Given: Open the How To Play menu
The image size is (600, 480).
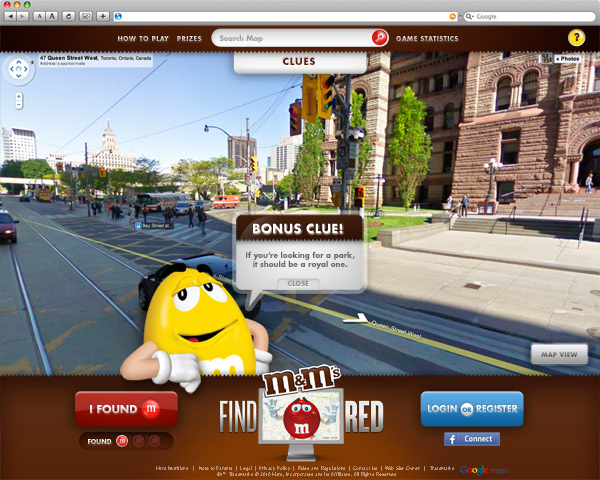Looking at the screenshot, I should [x=143, y=38].
